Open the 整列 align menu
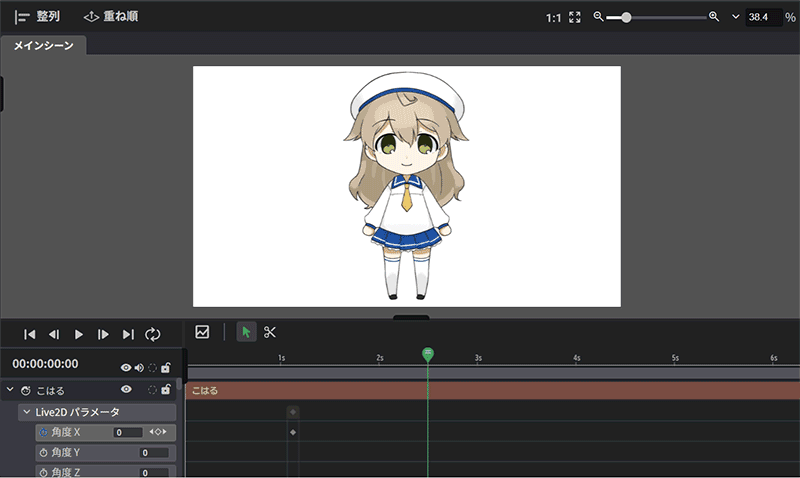Image resolution: width=800 pixels, height=478 pixels. click(37, 17)
